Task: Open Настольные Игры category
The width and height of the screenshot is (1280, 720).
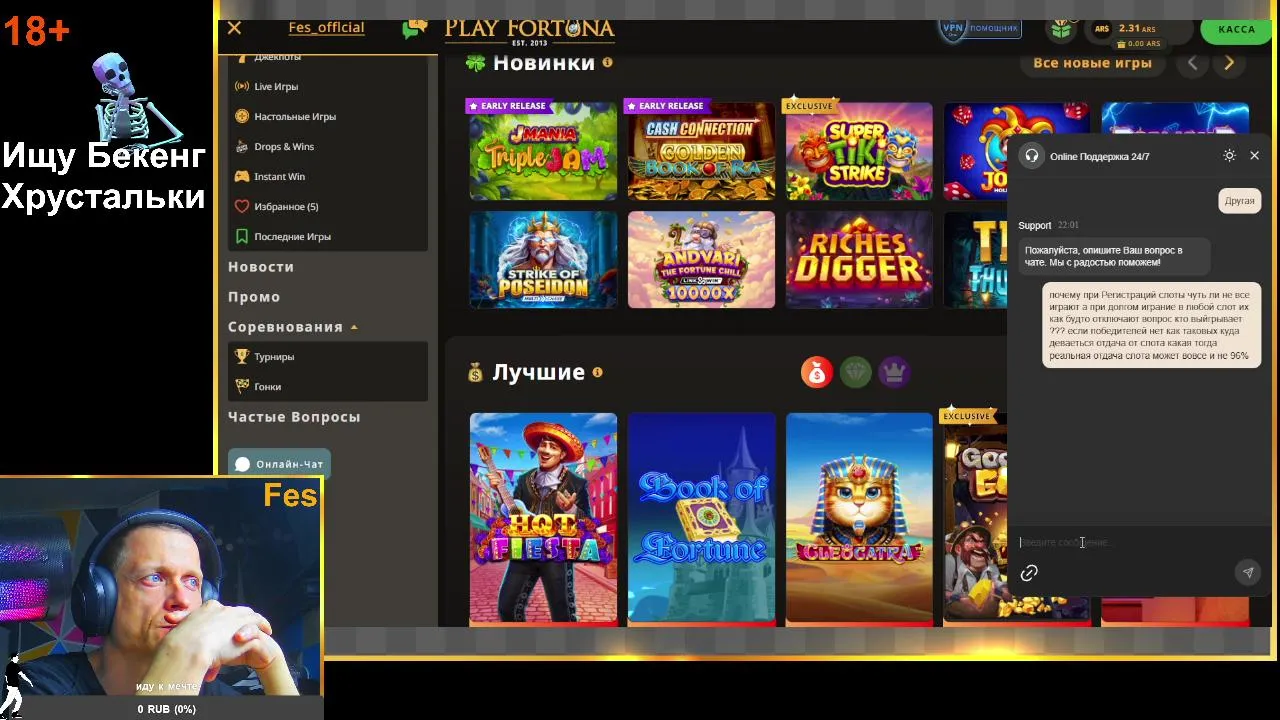Action: pyautogui.click(x=295, y=117)
